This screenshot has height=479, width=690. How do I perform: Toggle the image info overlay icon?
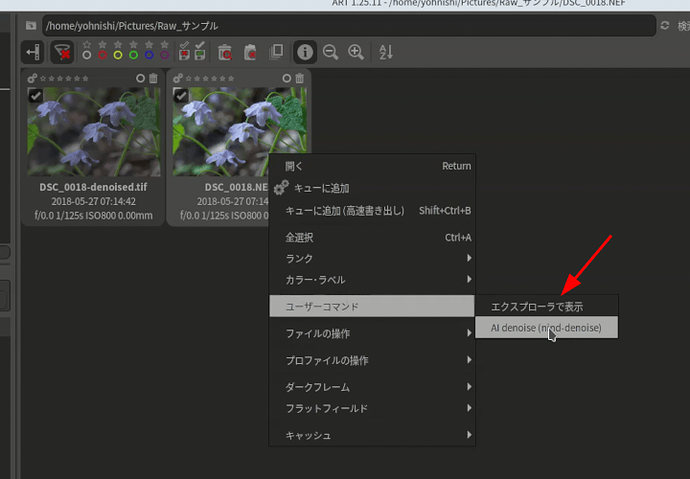coord(304,51)
